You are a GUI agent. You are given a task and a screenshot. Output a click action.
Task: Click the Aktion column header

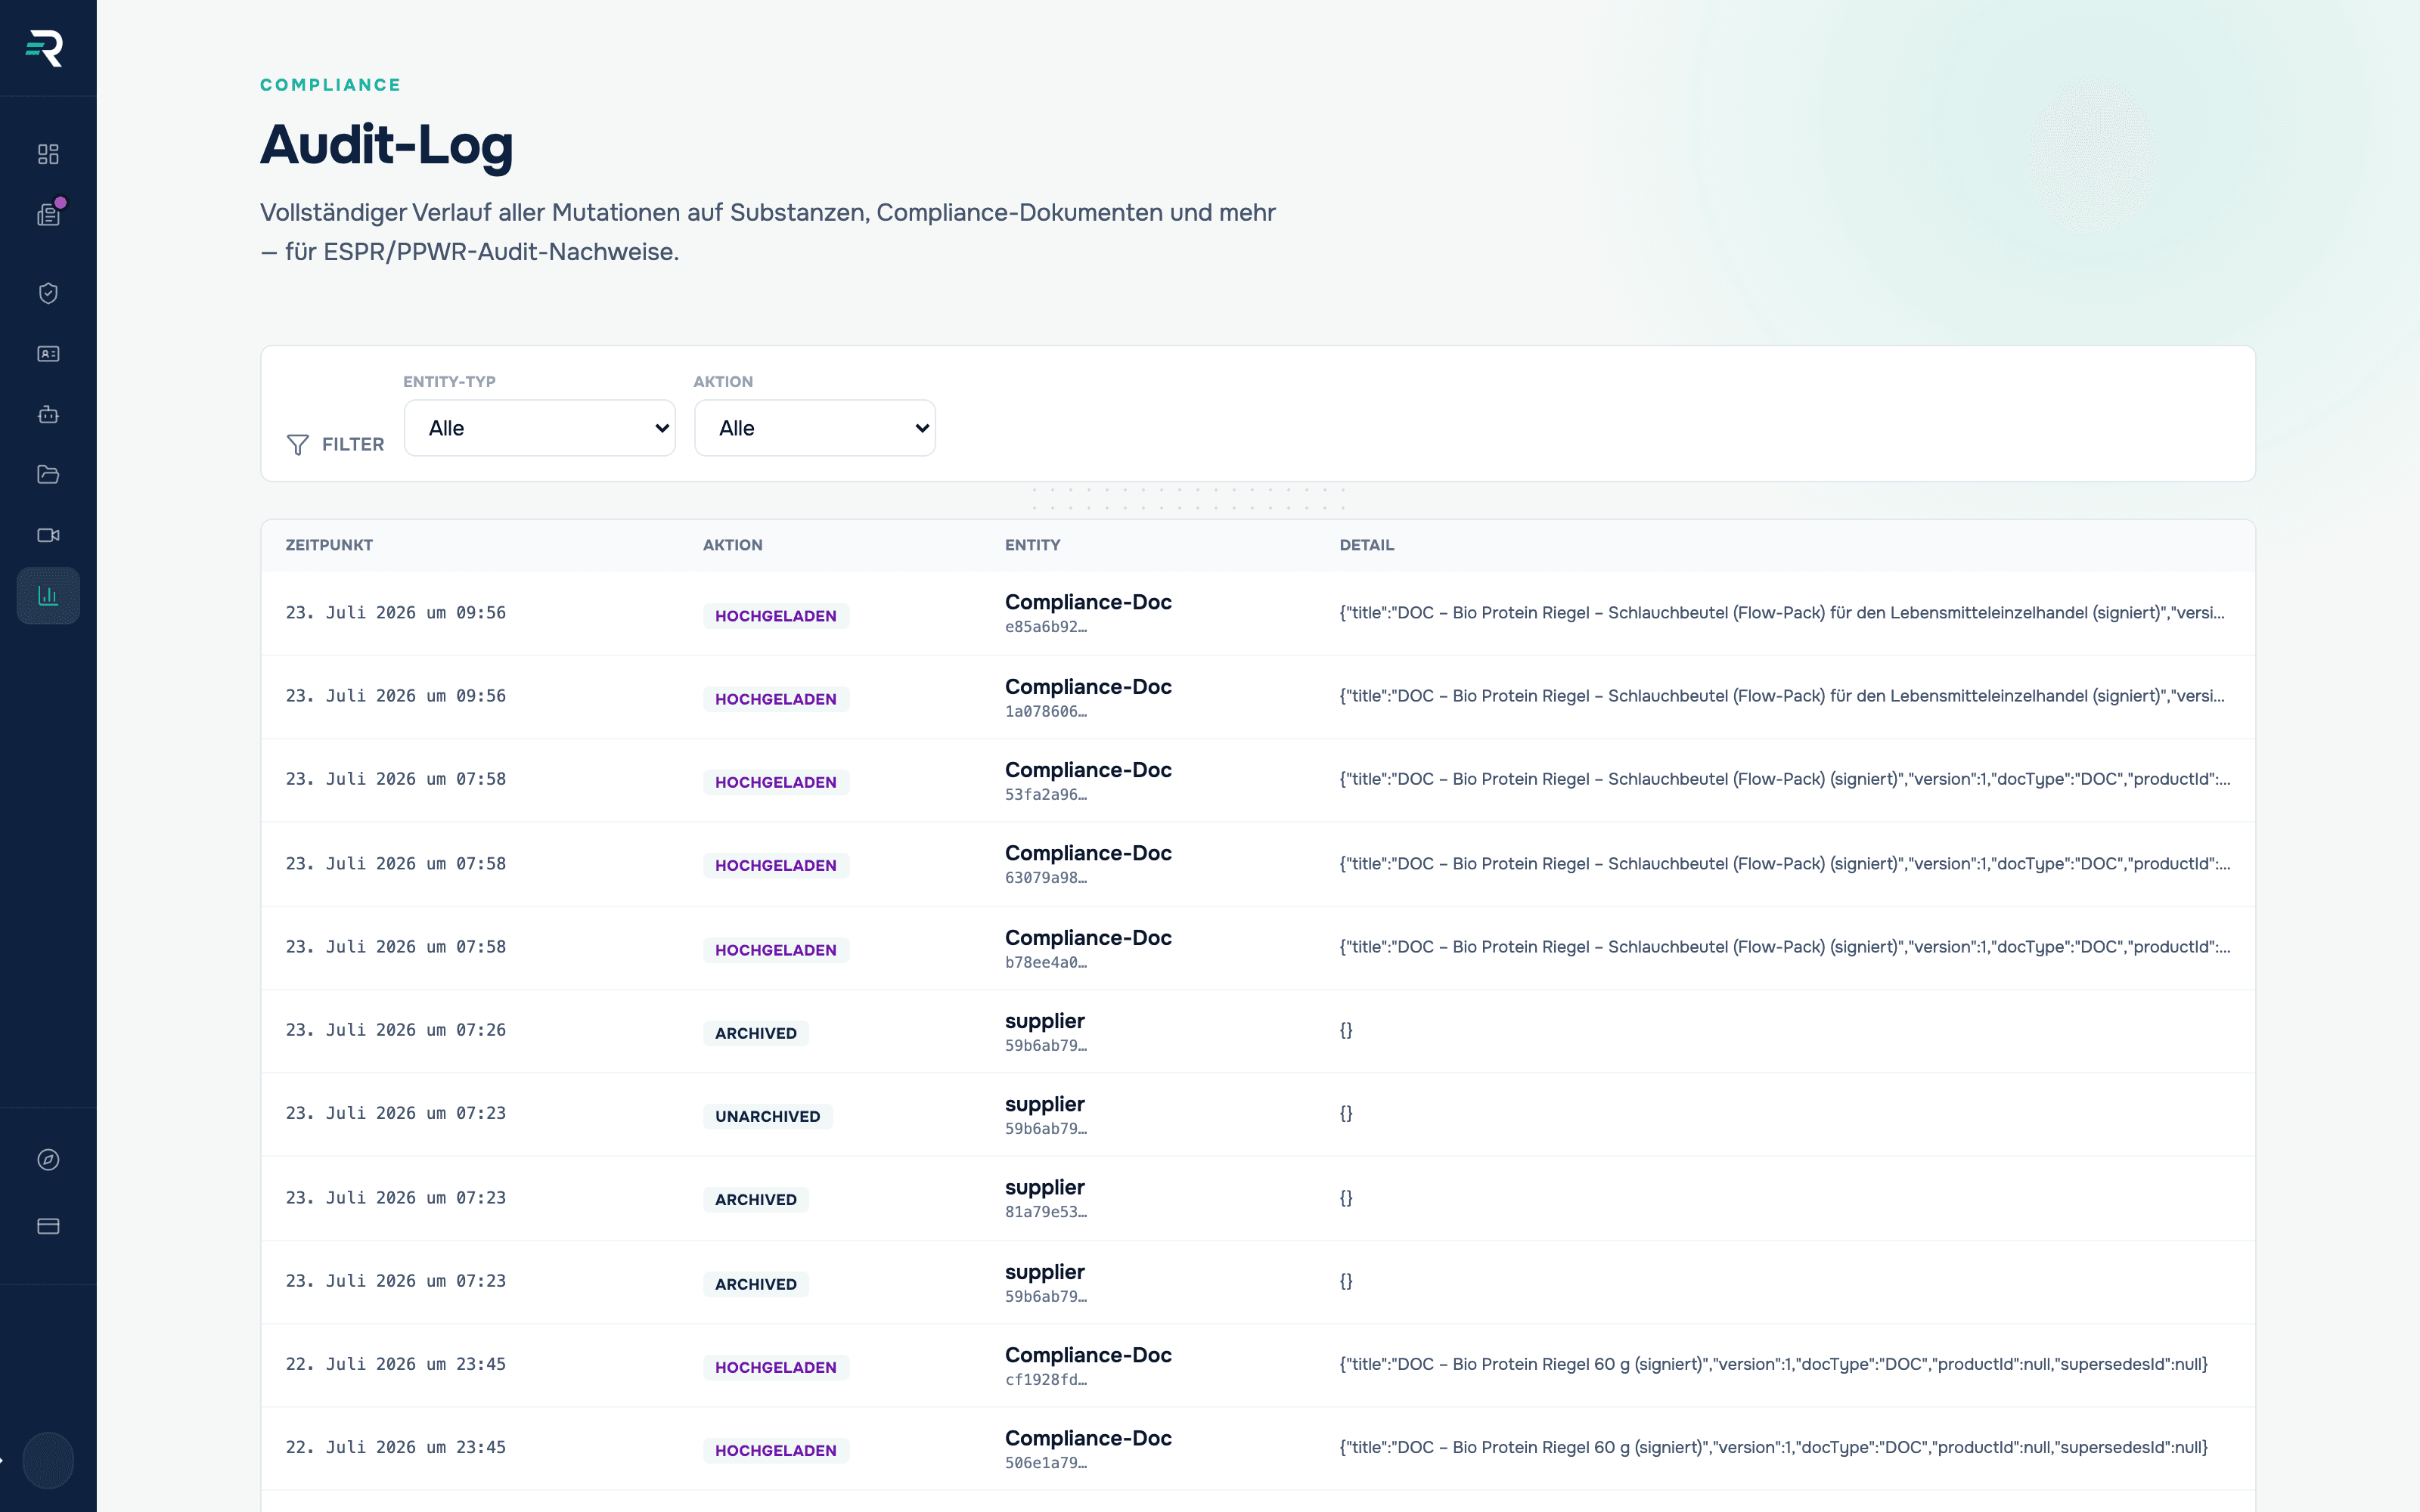(x=733, y=545)
